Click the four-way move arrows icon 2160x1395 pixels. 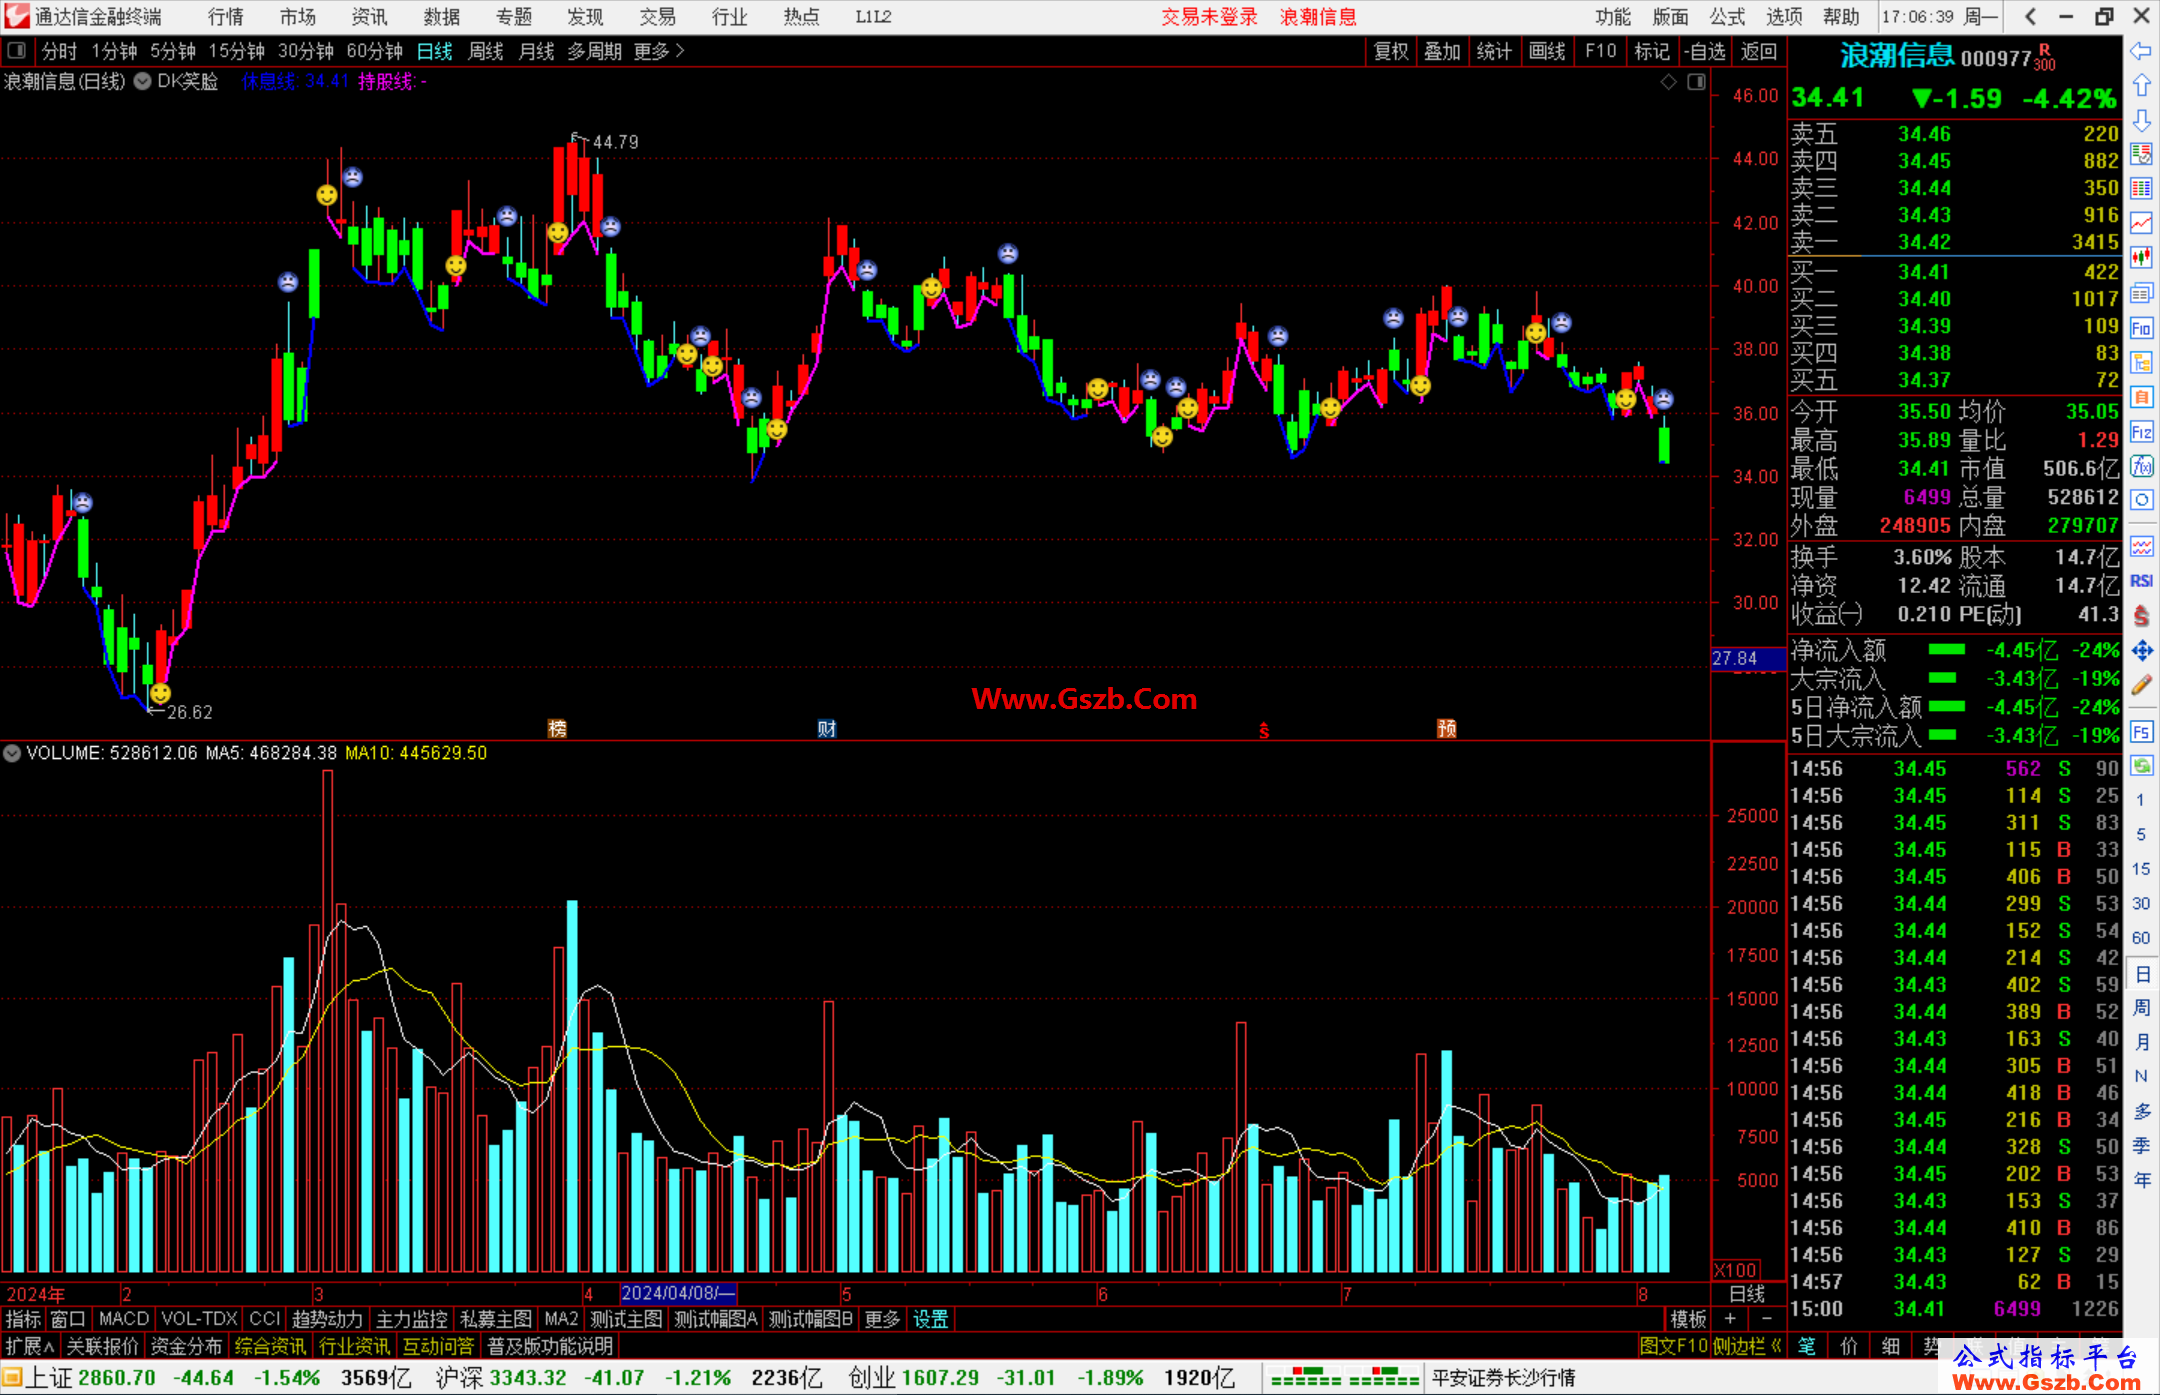(2141, 651)
